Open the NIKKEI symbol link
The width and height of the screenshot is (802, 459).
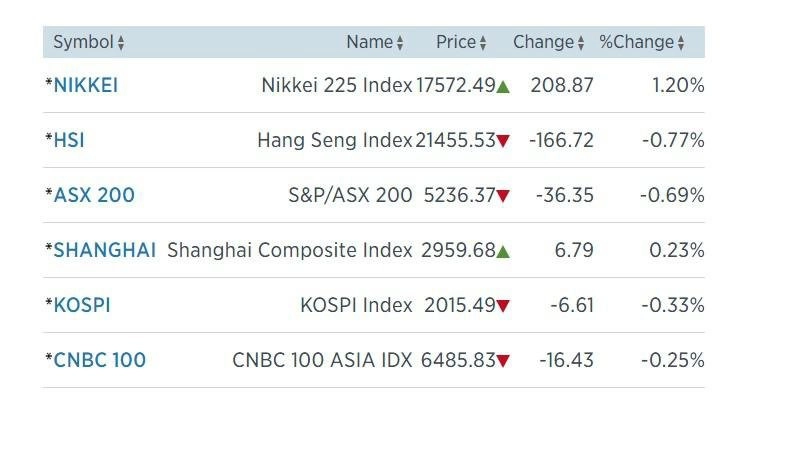point(86,85)
